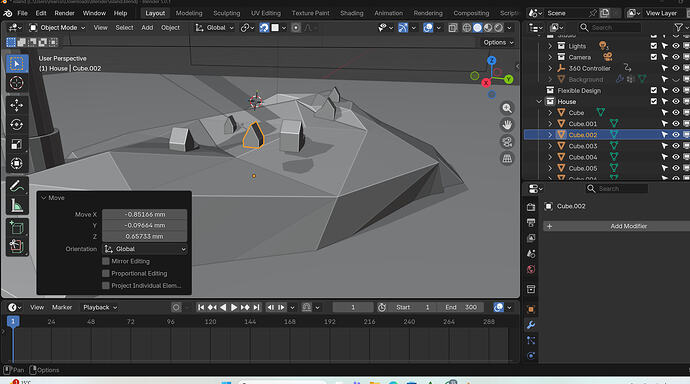Toggle snapping magnet icon in header
The width and height of the screenshot is (690, 384).
264,28
